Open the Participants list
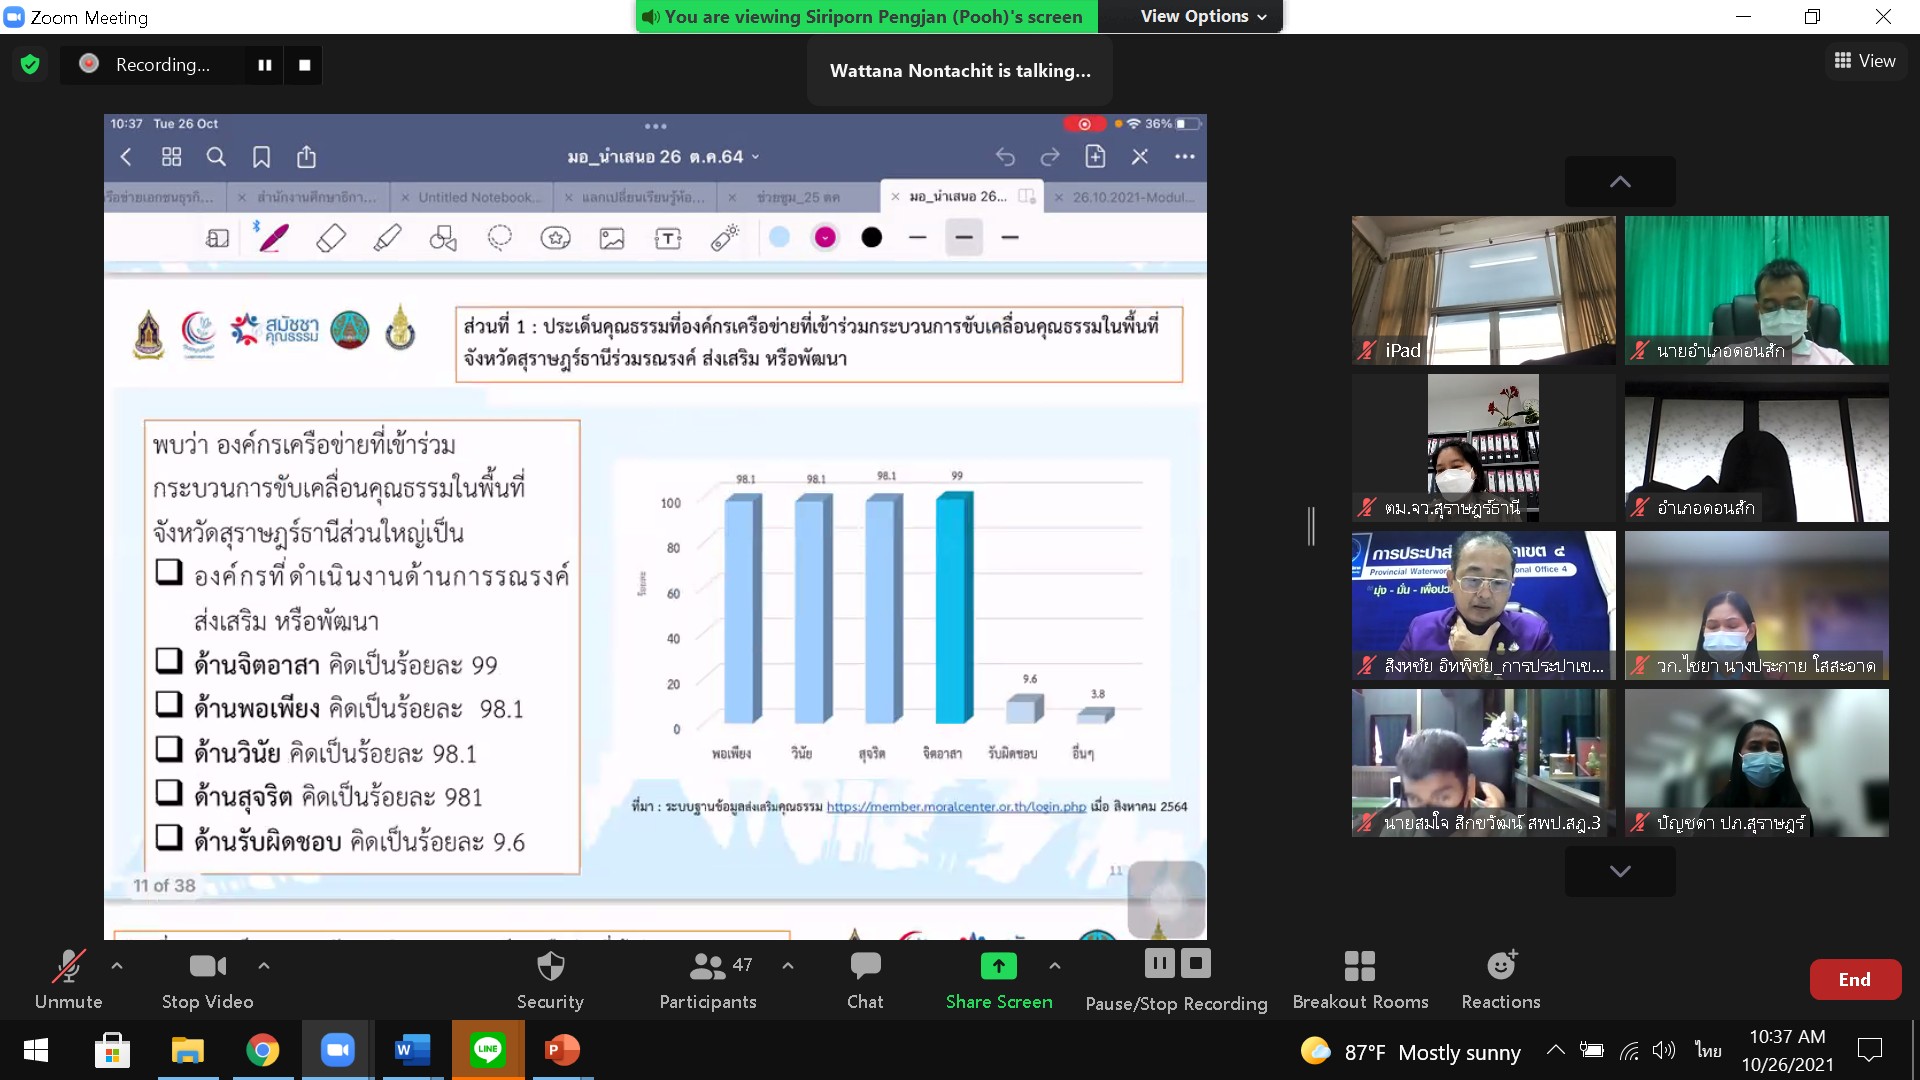 tap(707, 966)
